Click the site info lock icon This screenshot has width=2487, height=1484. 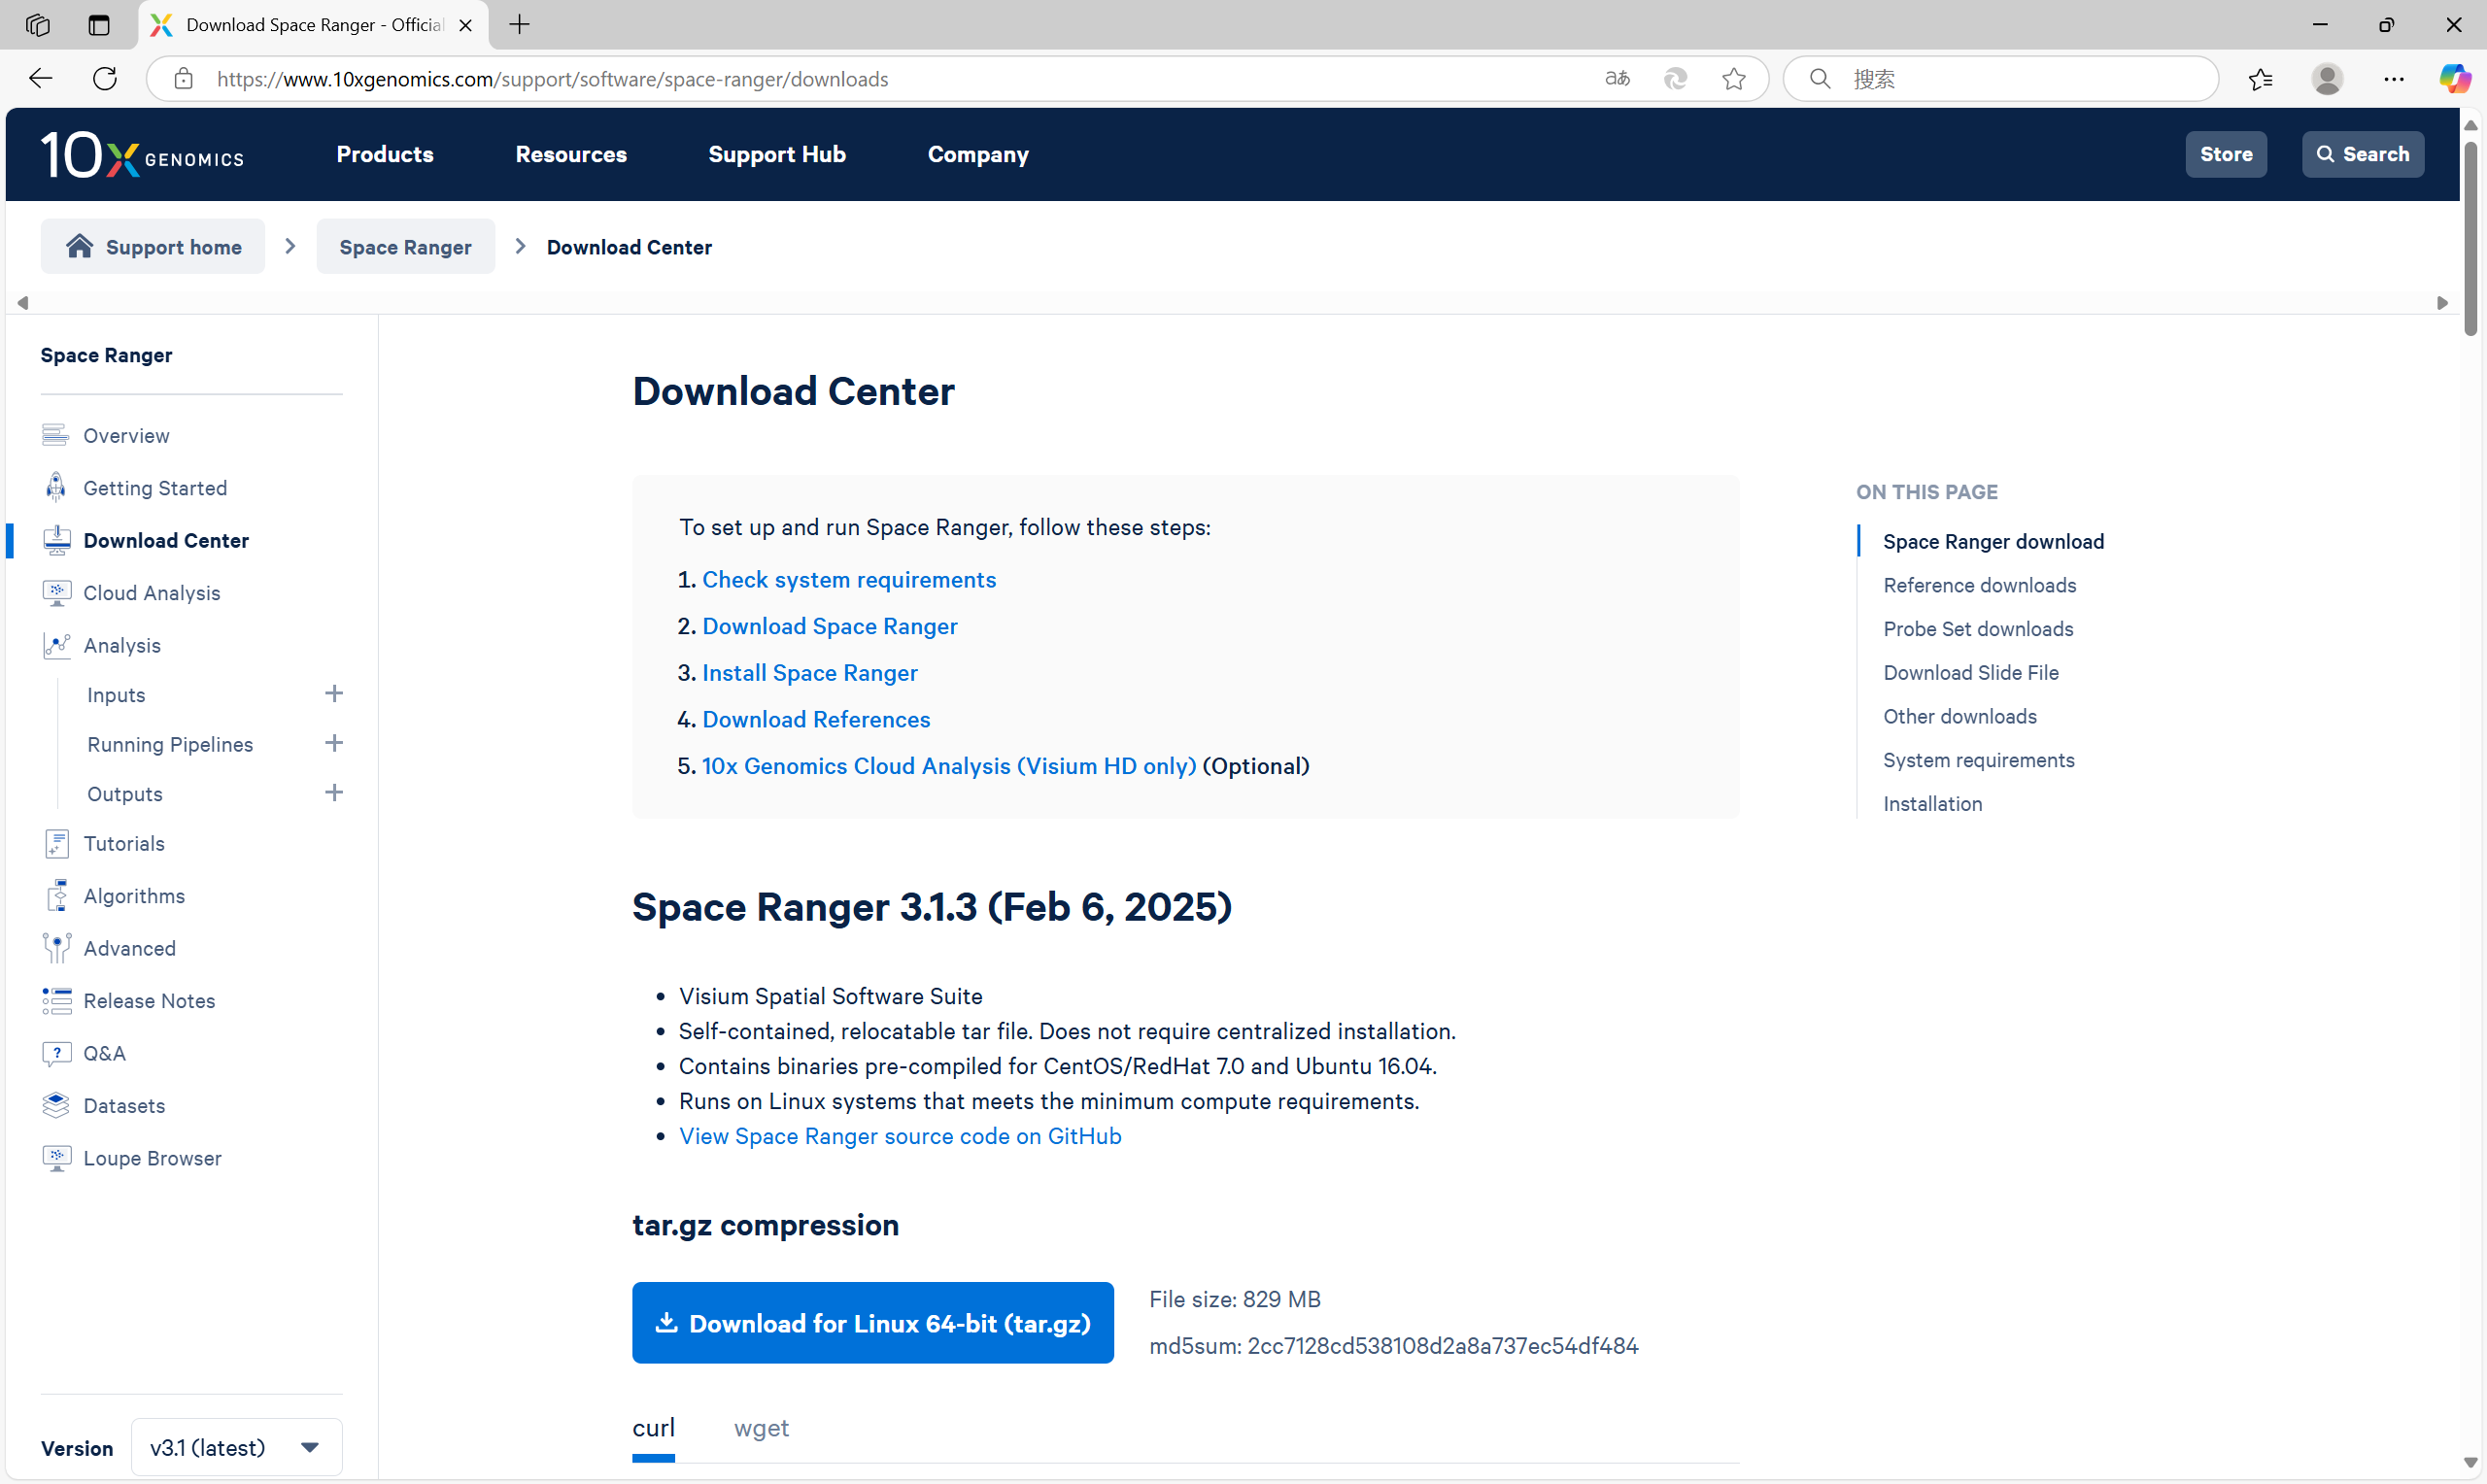183,79
